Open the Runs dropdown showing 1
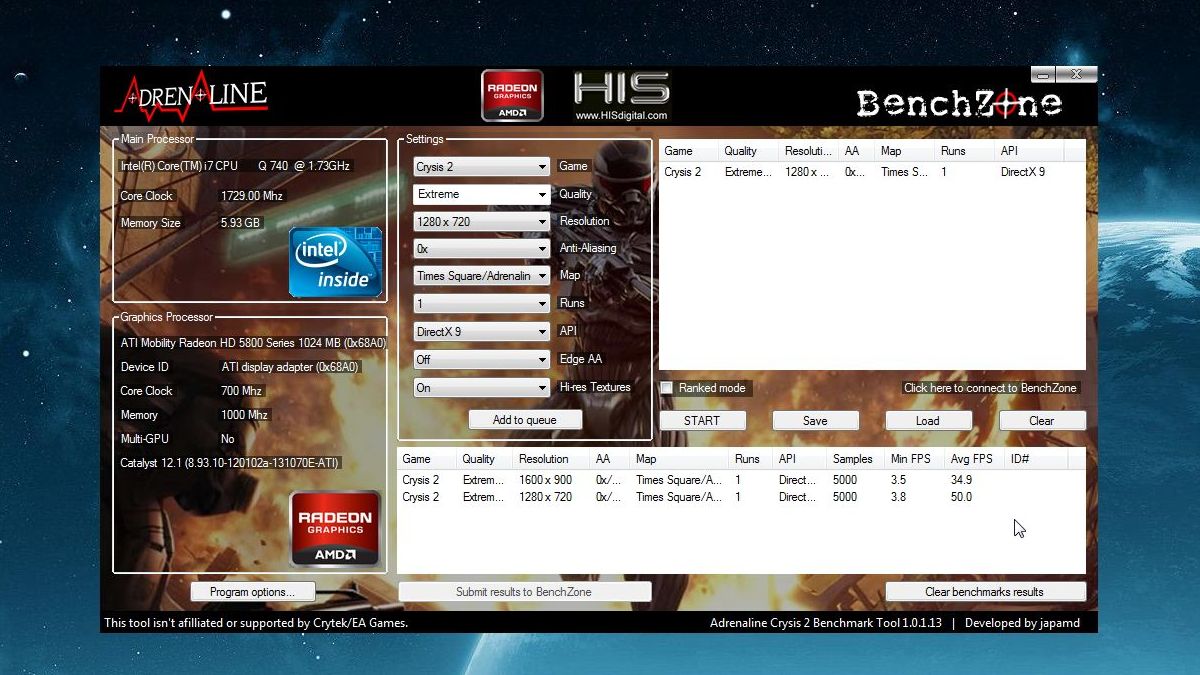This screenshot has height=675, width=1200. point(482,304)
